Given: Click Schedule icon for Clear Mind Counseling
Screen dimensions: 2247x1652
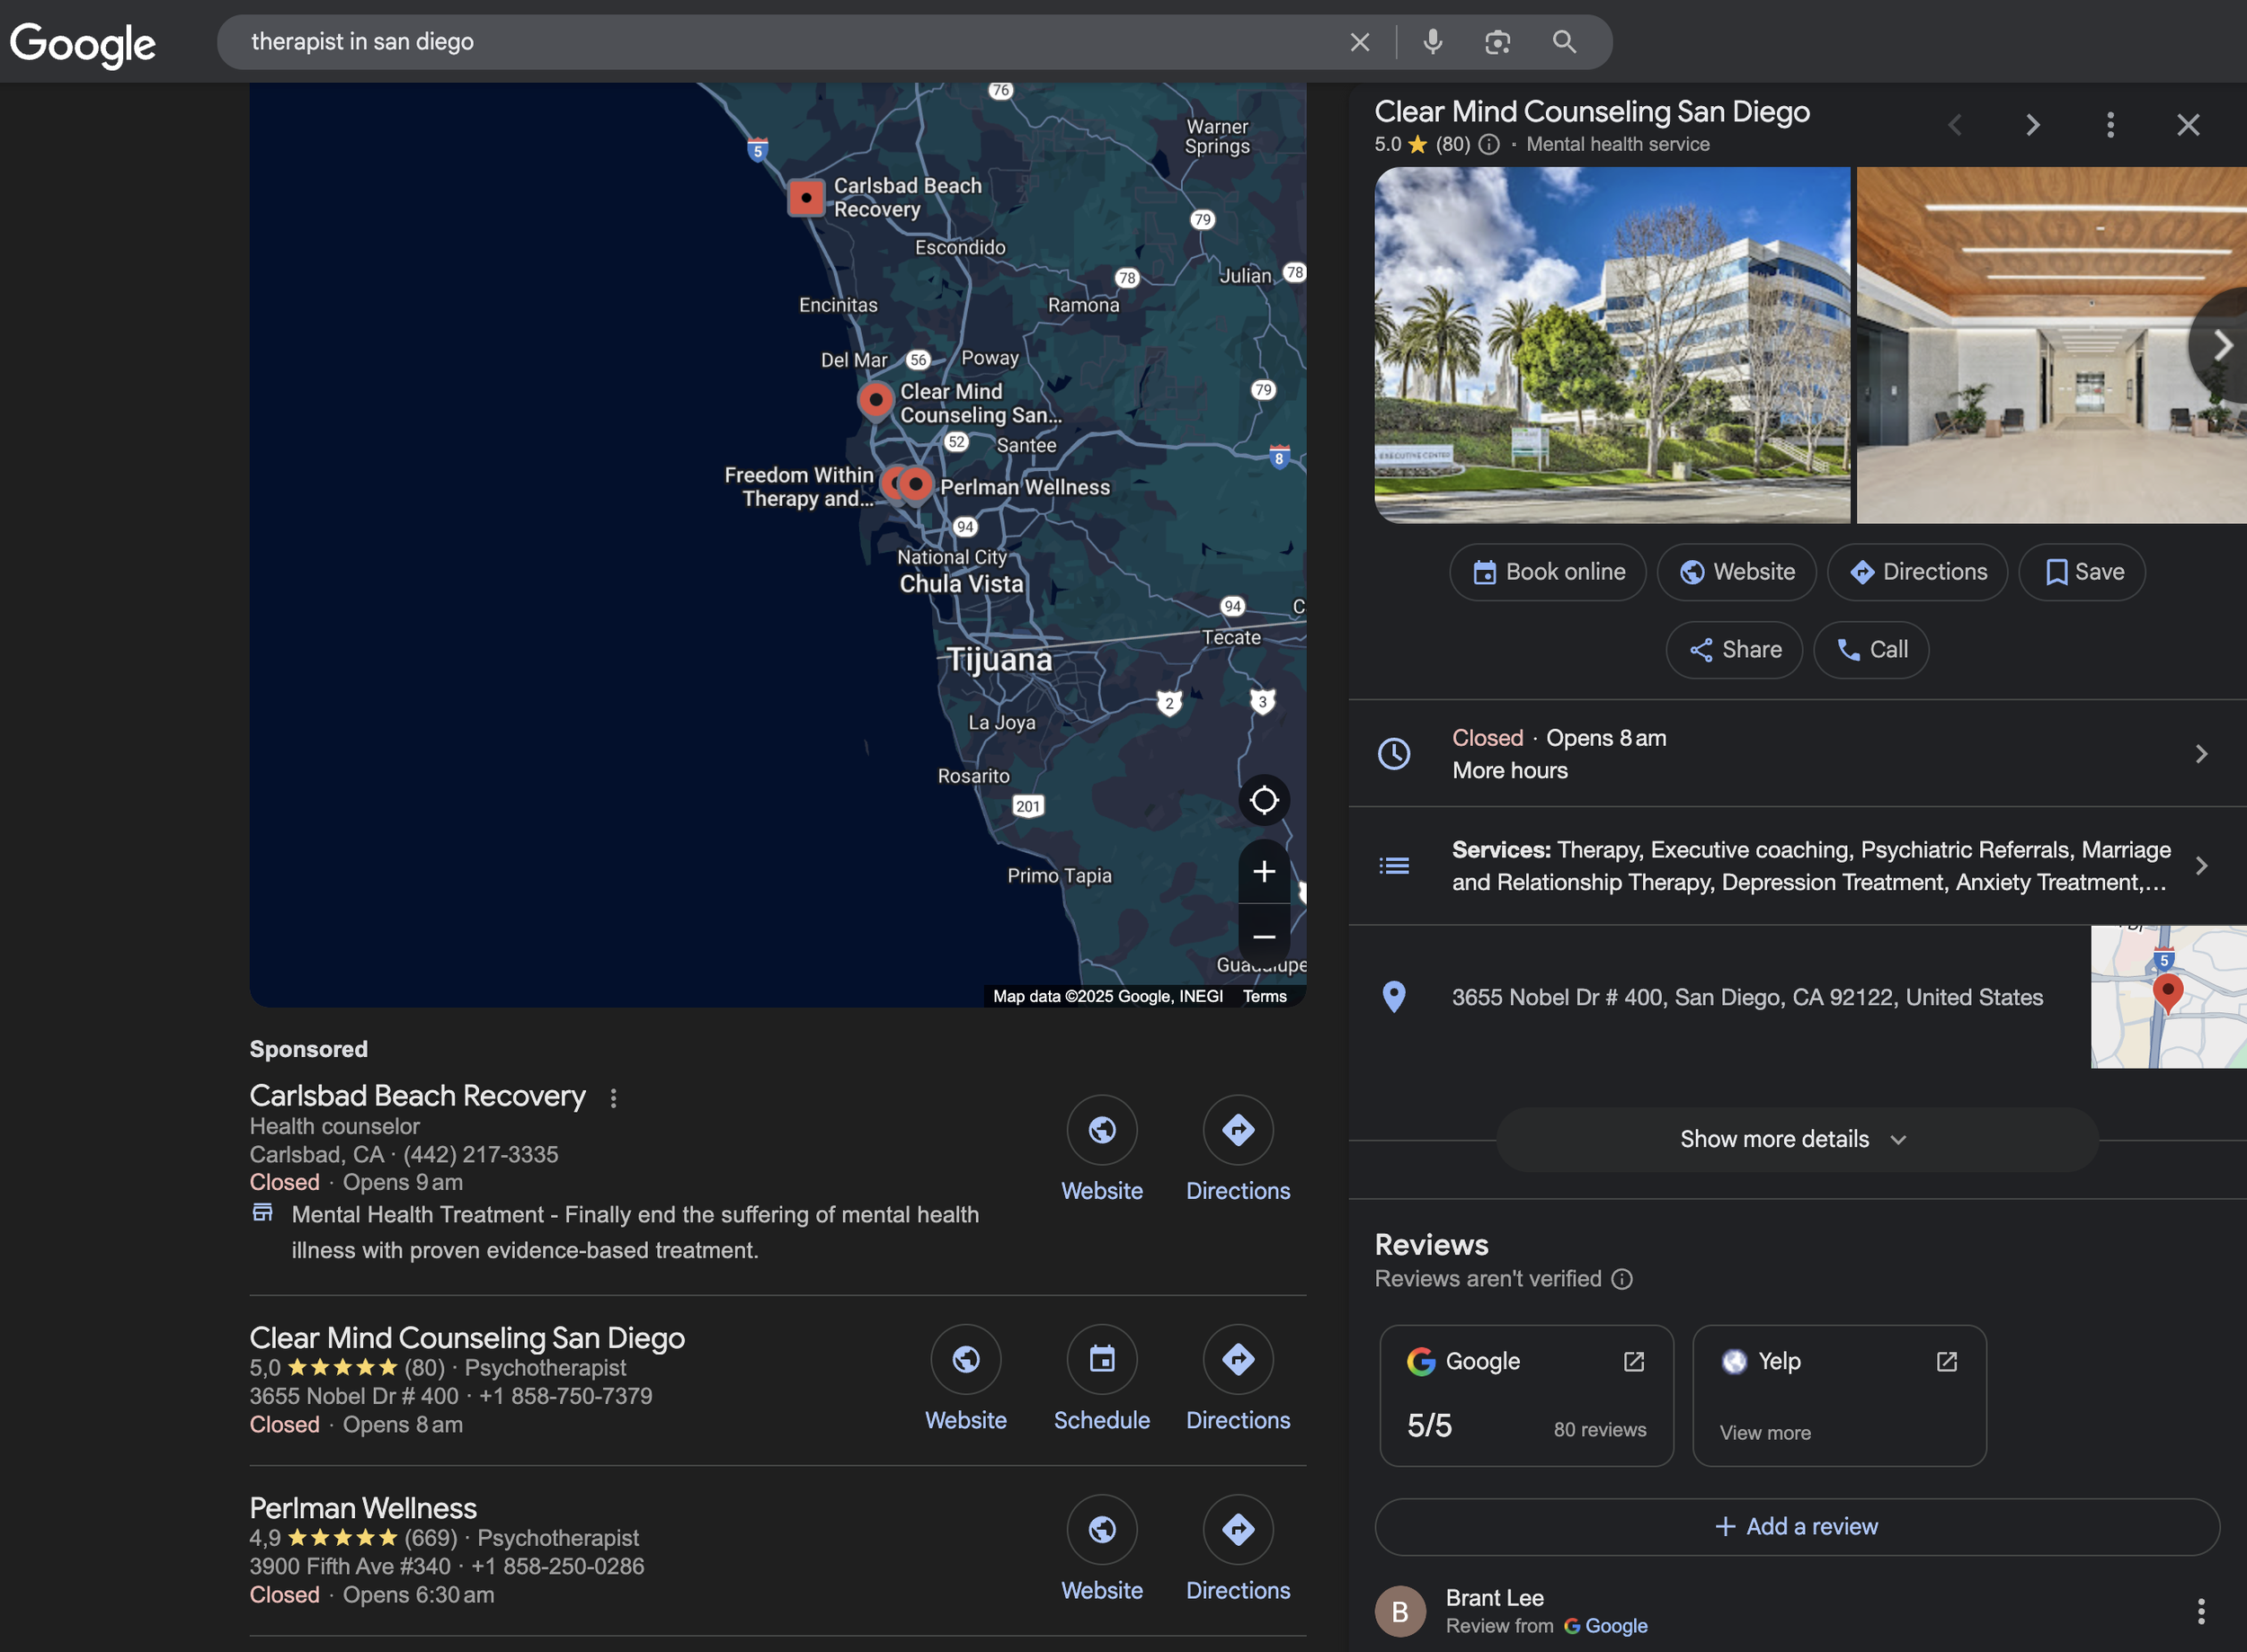Looking at the screenshot, I should (x=1101, y=1359).
